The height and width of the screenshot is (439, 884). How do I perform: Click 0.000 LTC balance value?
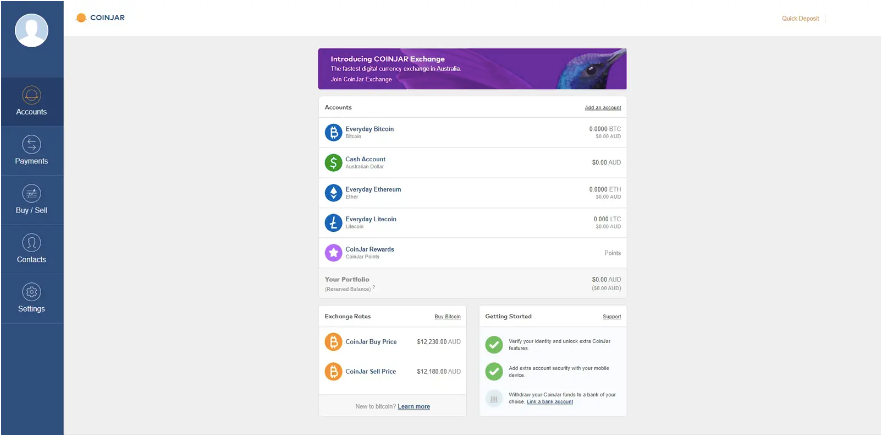pyautogui.click(x=607, y=219)
